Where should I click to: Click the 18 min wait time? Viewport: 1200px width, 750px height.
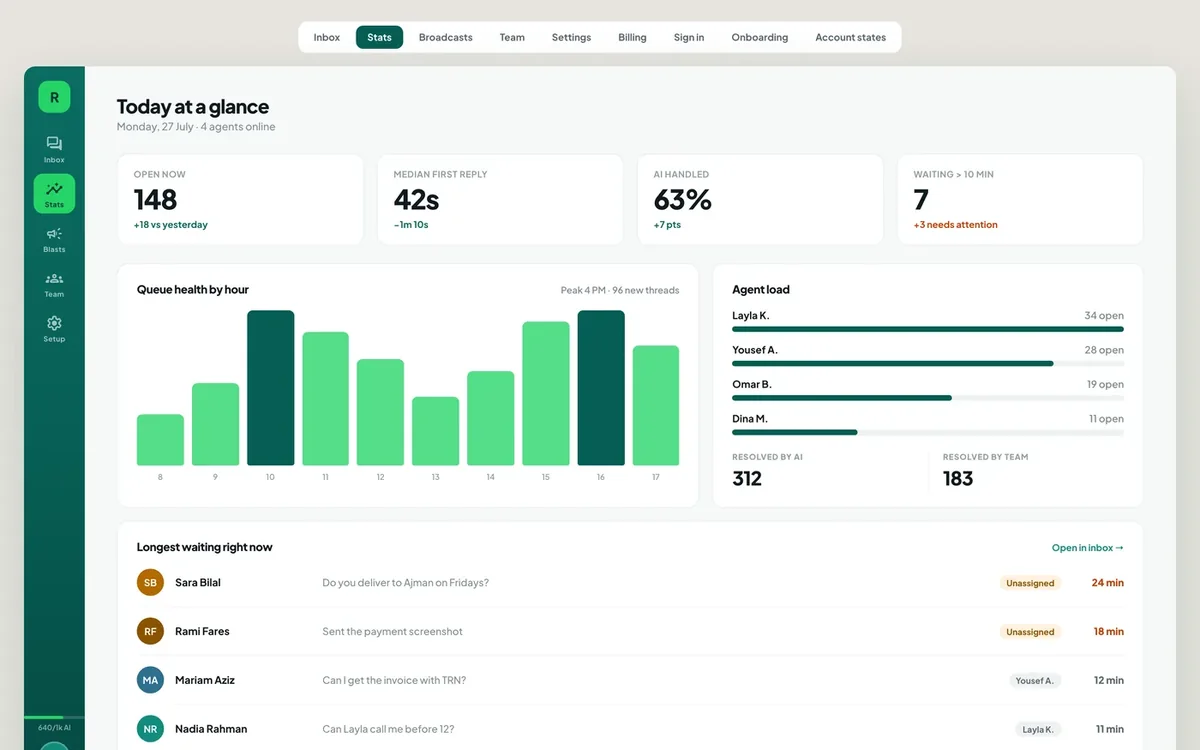[1109, 632]
